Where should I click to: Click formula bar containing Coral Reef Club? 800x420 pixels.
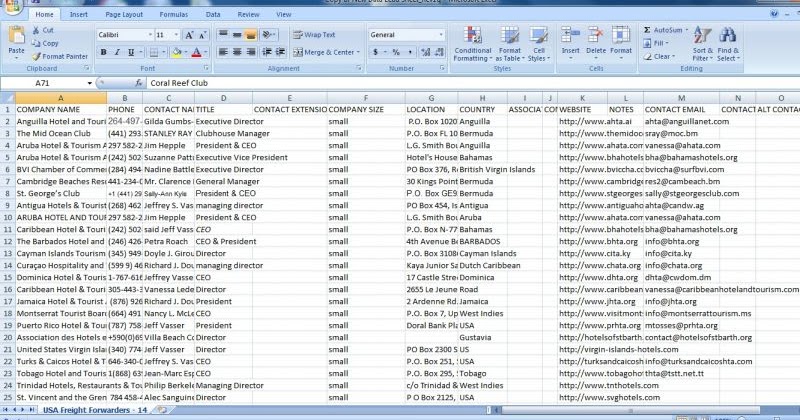[472, 83]
